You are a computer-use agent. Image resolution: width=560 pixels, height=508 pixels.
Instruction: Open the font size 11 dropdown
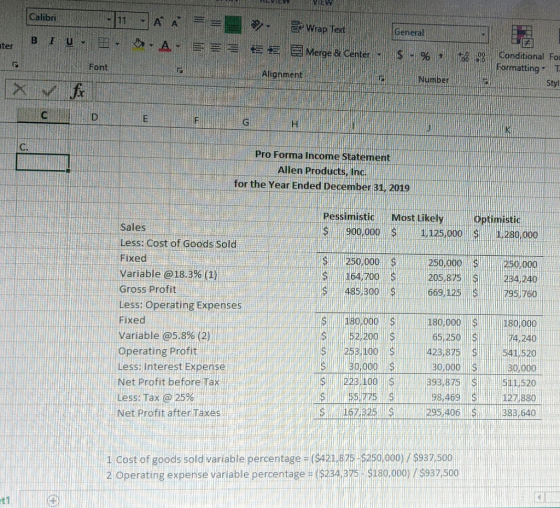[x=143, y=21]
